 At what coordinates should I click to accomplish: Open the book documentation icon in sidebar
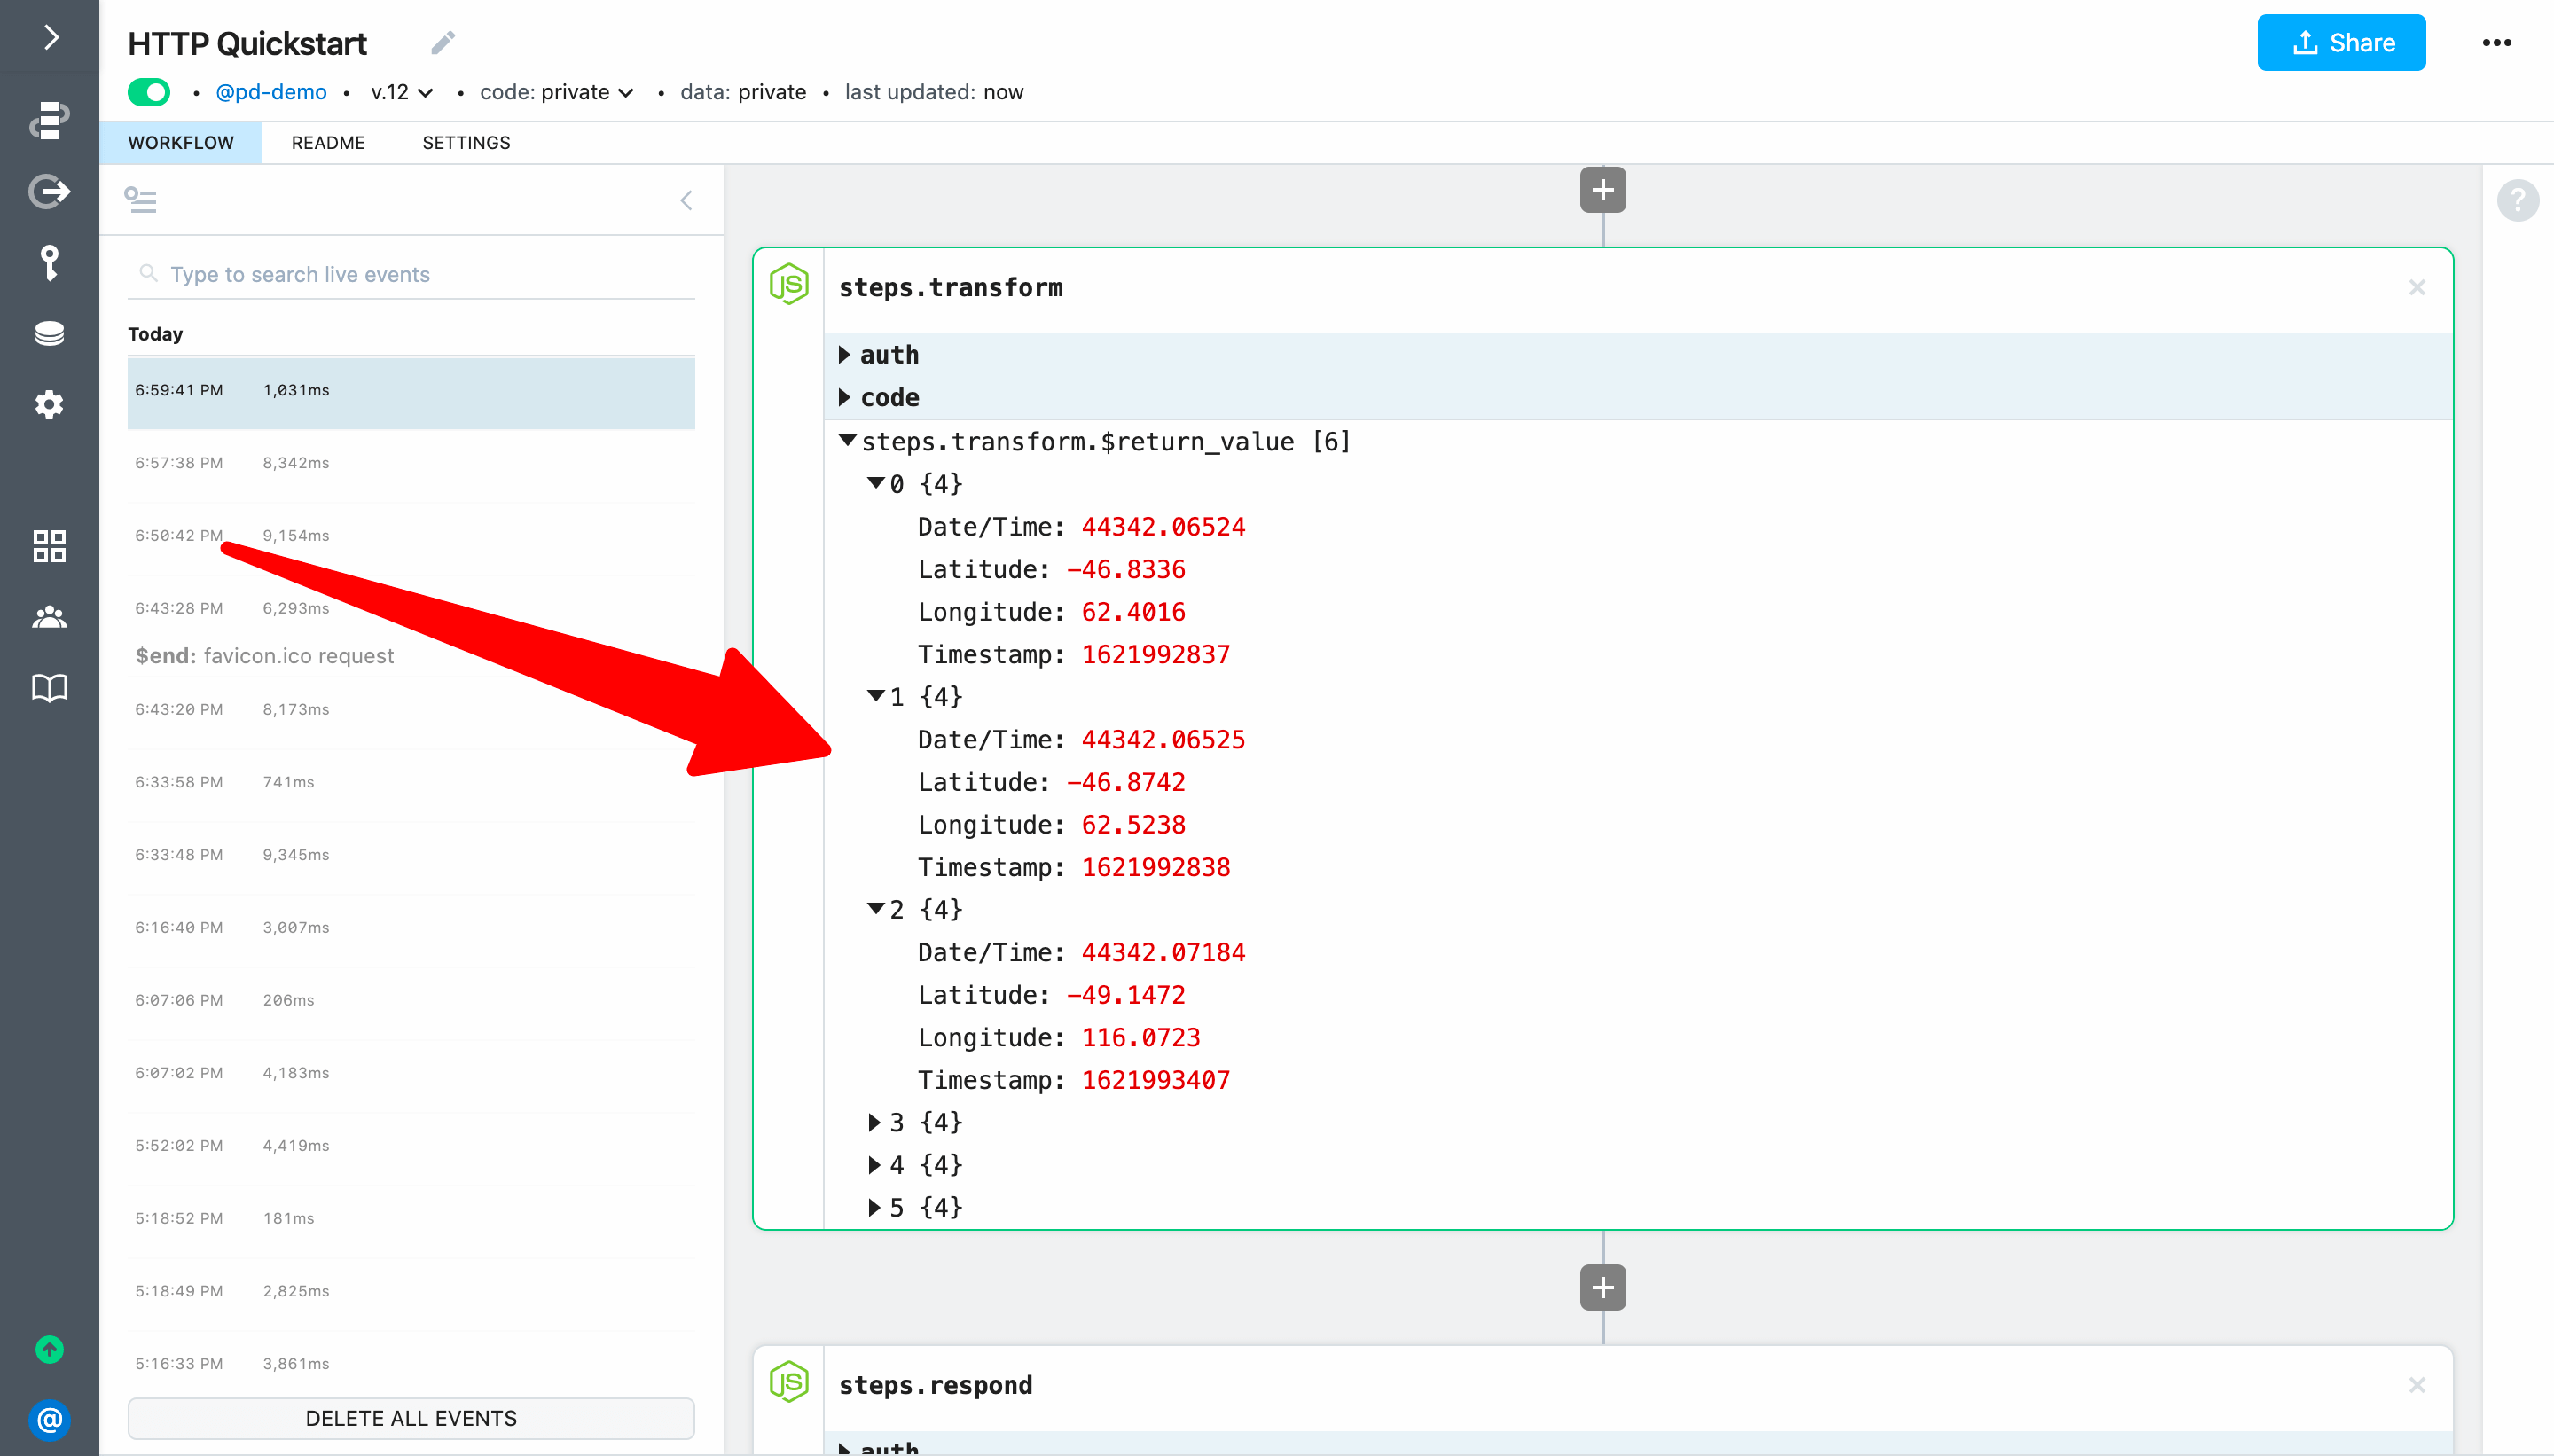49,688
